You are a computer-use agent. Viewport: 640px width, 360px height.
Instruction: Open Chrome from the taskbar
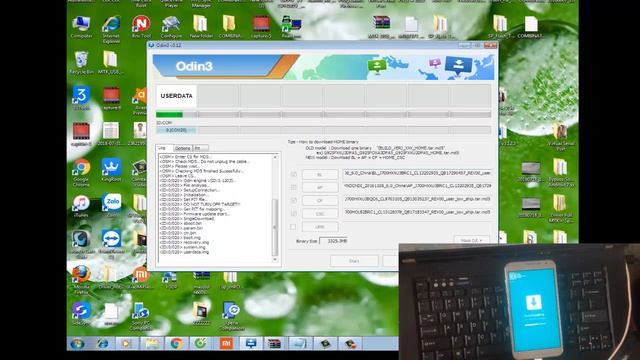pyautogui.click(x=176, y=344)
